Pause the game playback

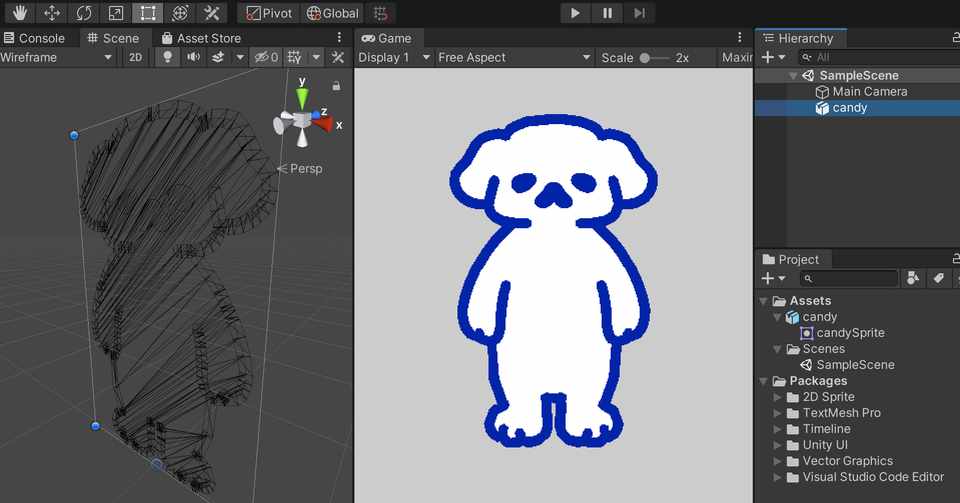[x=607, y=13]
